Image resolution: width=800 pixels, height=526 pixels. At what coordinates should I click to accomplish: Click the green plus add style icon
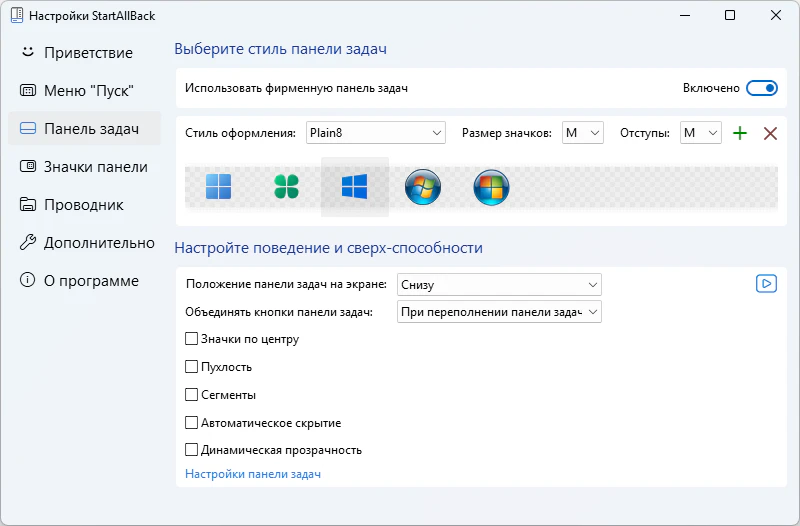(740, 133)
